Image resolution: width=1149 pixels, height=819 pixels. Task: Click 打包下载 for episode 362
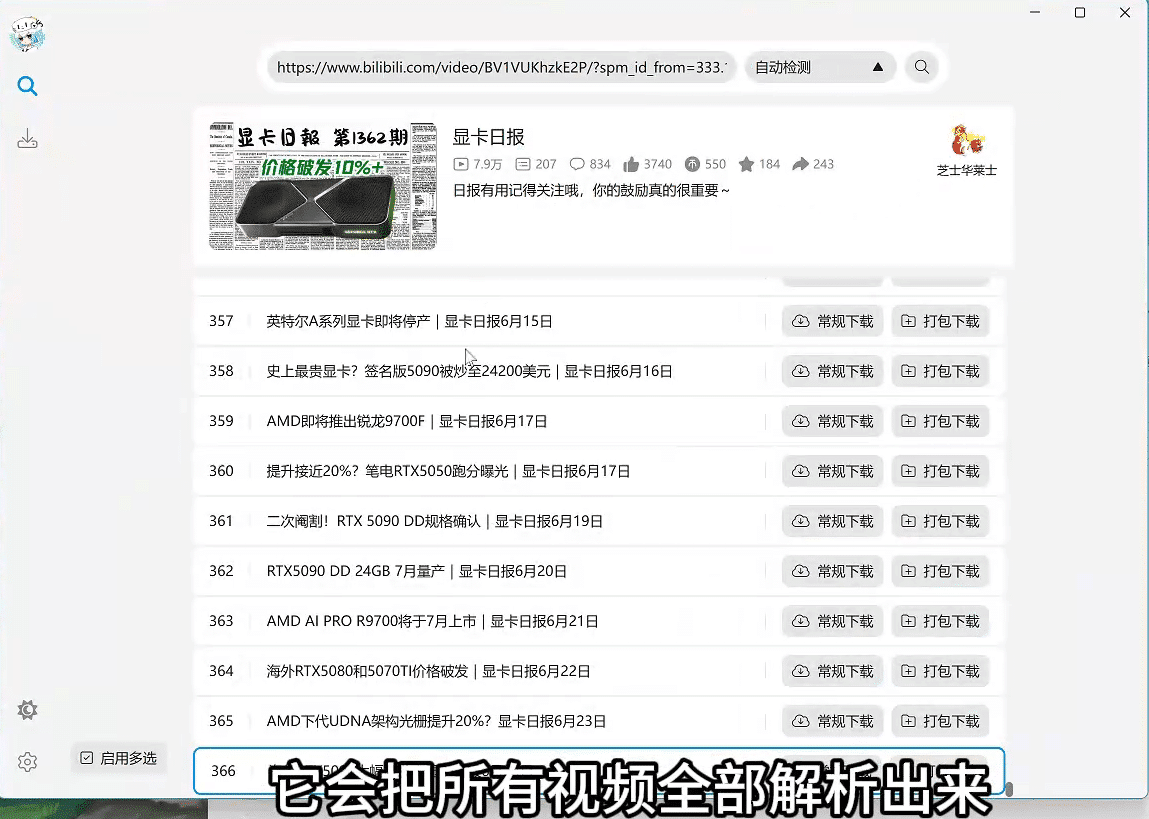pyautogui.click(x=940, y=571)
